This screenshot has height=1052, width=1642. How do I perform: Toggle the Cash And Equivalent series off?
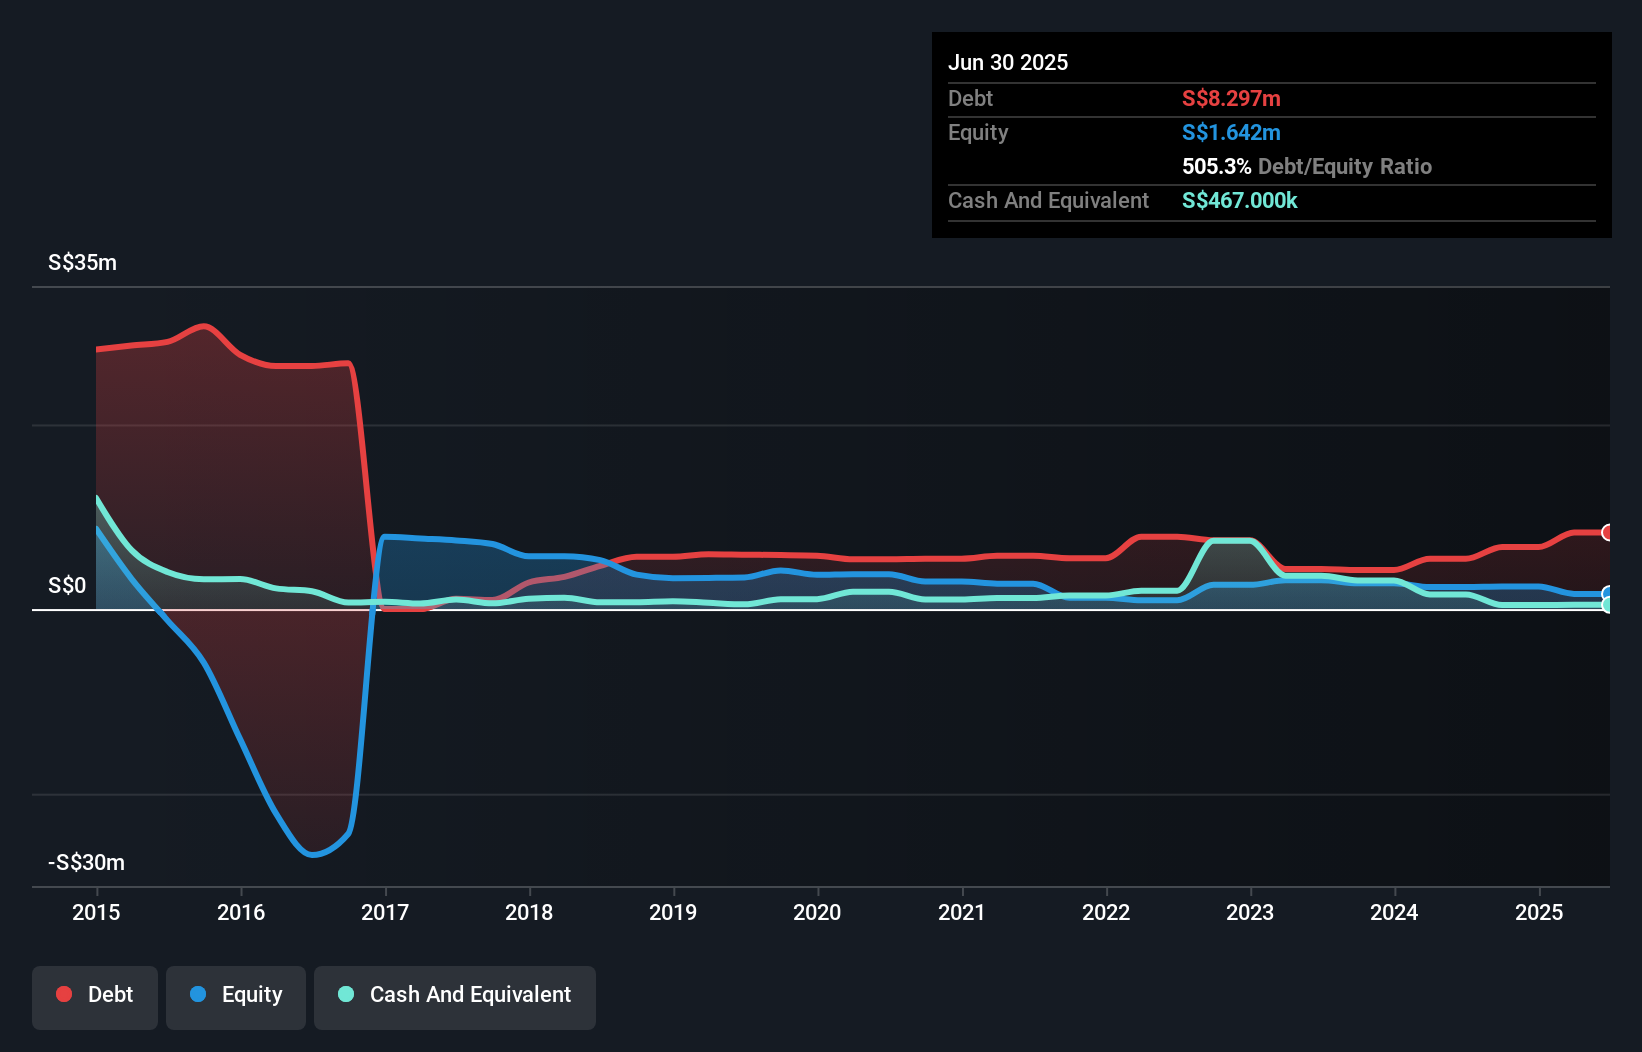pos(455,996)
